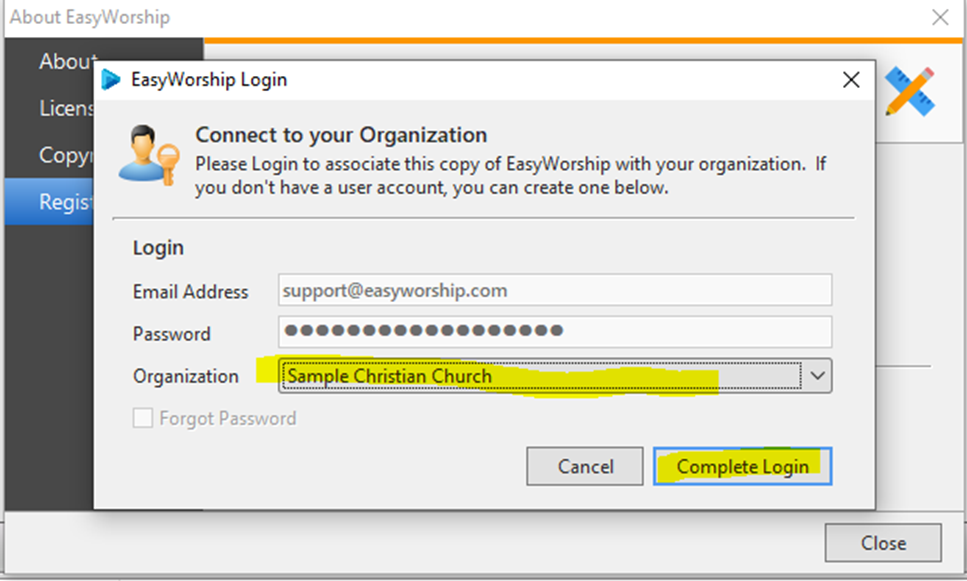Click the Close button at bottom
The height and width of the screenshot is (581, 967).
coord(883,543)
